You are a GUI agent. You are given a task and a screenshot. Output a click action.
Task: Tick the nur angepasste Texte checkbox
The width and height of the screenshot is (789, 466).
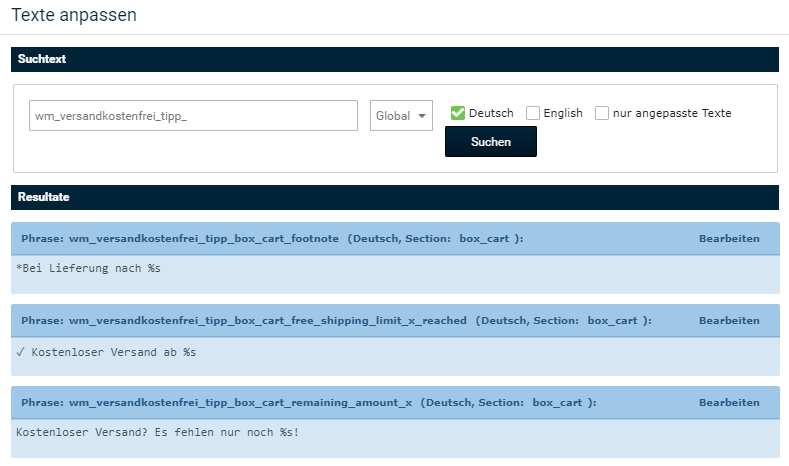click(602, 113)
